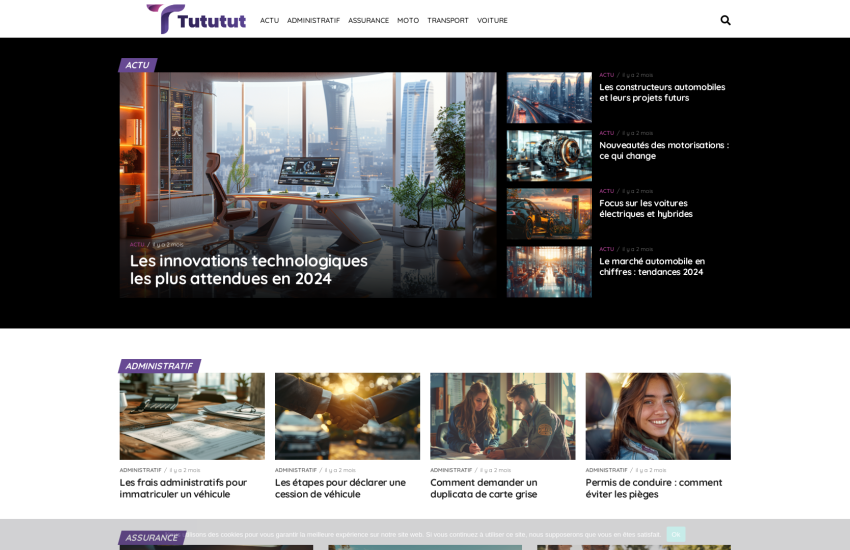This screenshot has width=850, height=550.
Task: Select MOTO in the navigation bar
Action: tap(408, 20)
